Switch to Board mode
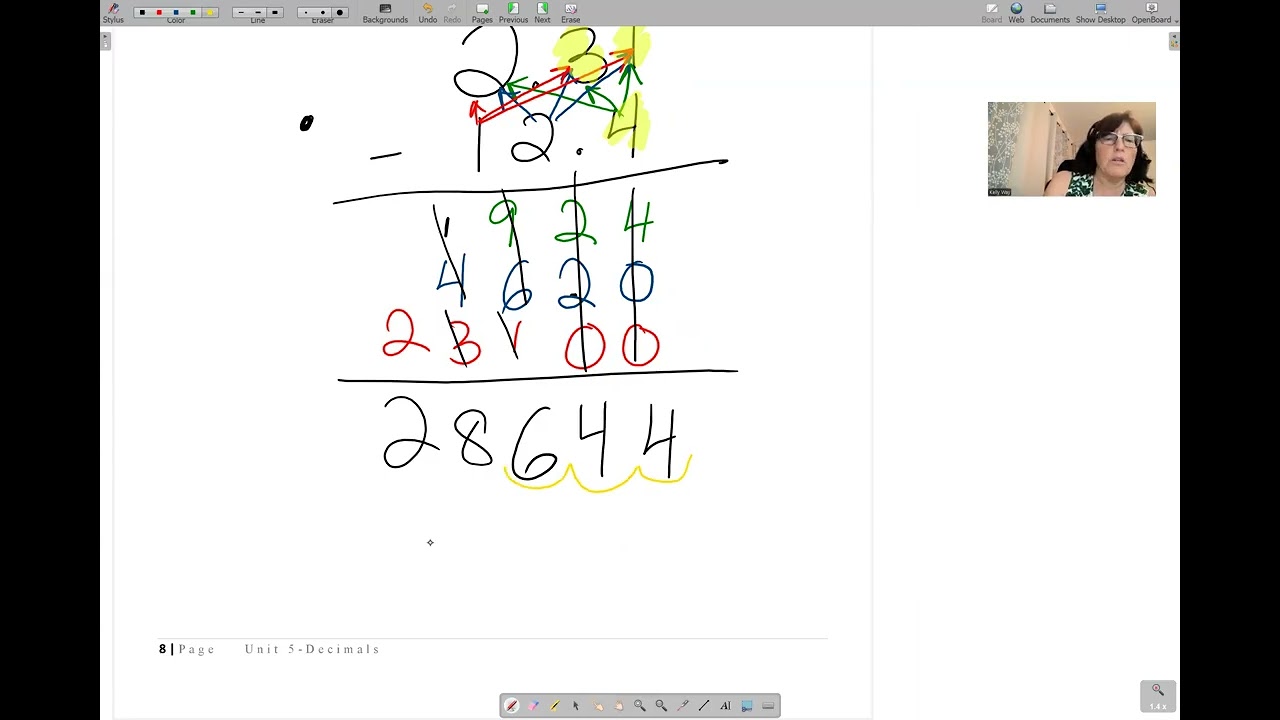The image size is (1280, 720). tap(992, 12)
